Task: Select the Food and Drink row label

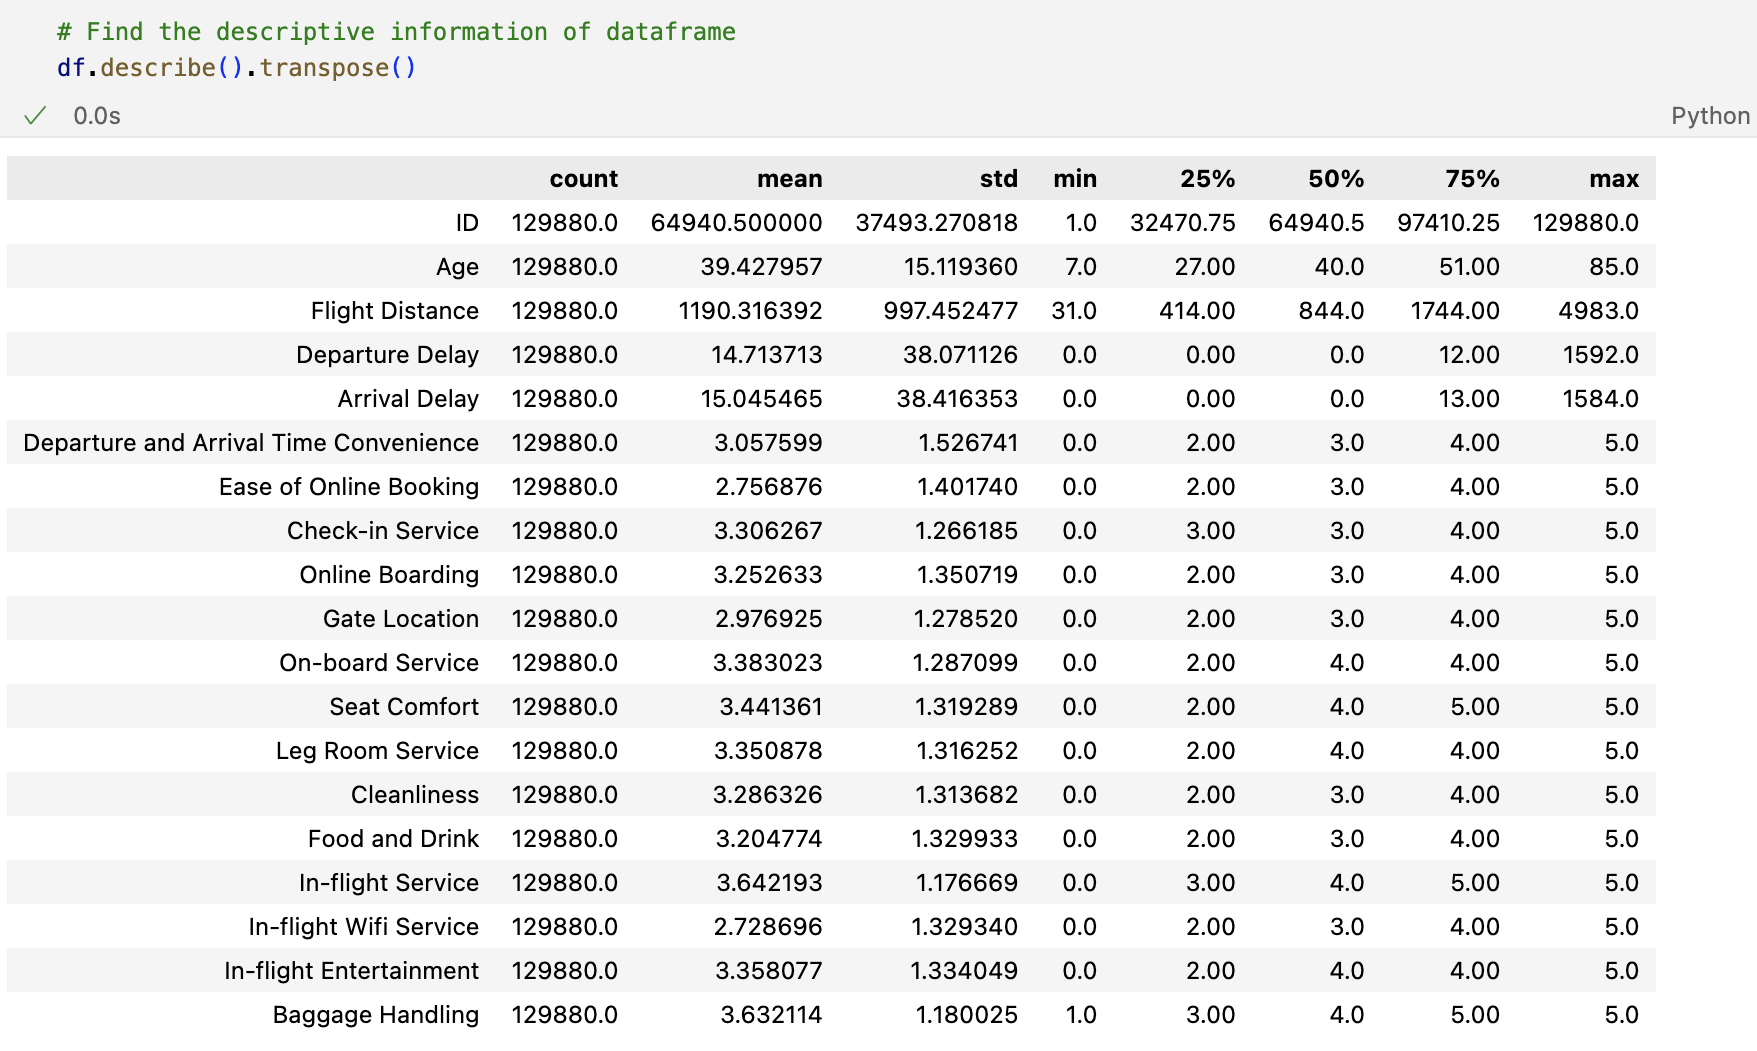Action: (393, 839)
